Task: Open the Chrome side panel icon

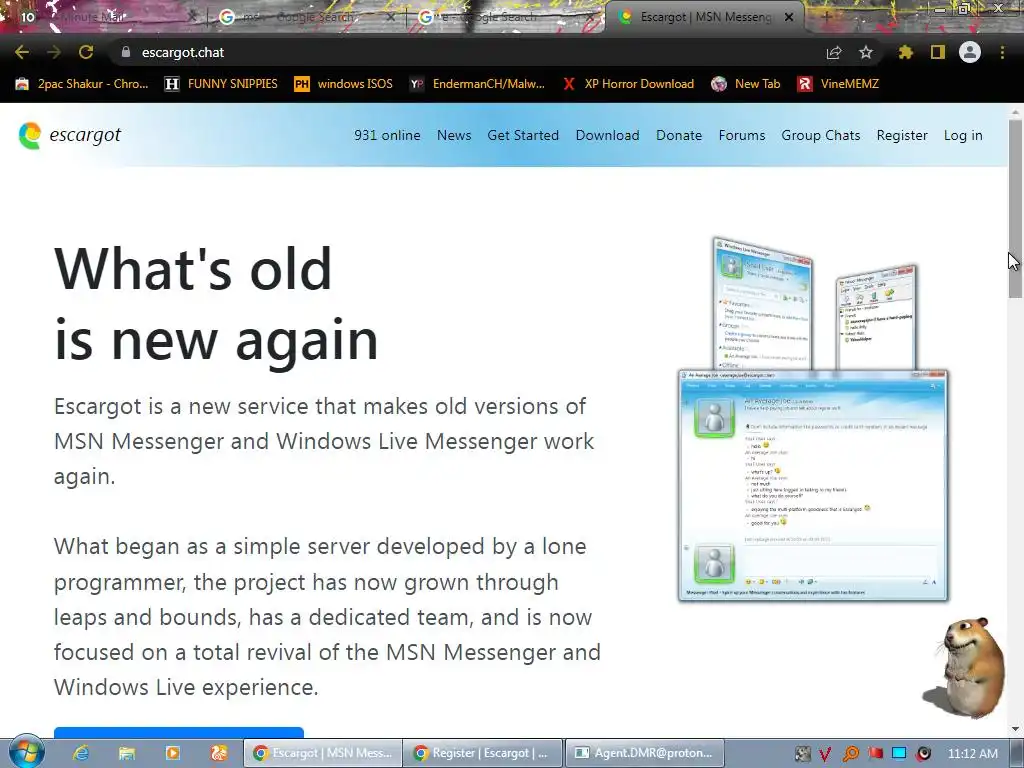Action: pyautogui.click(x=938, y=52)
